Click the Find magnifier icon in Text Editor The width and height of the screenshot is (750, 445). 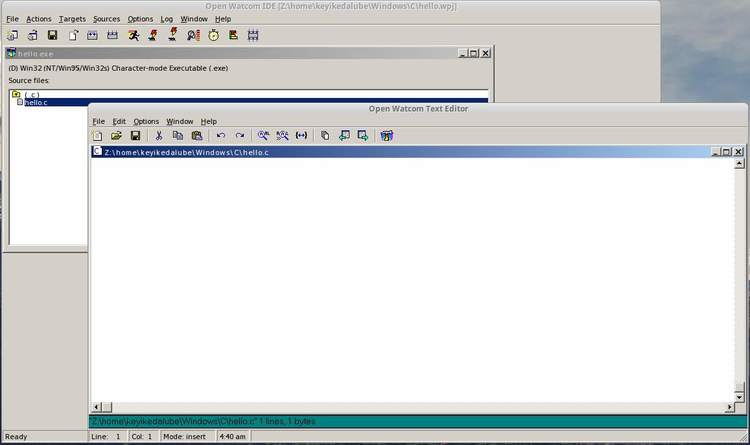click(263, 136)
